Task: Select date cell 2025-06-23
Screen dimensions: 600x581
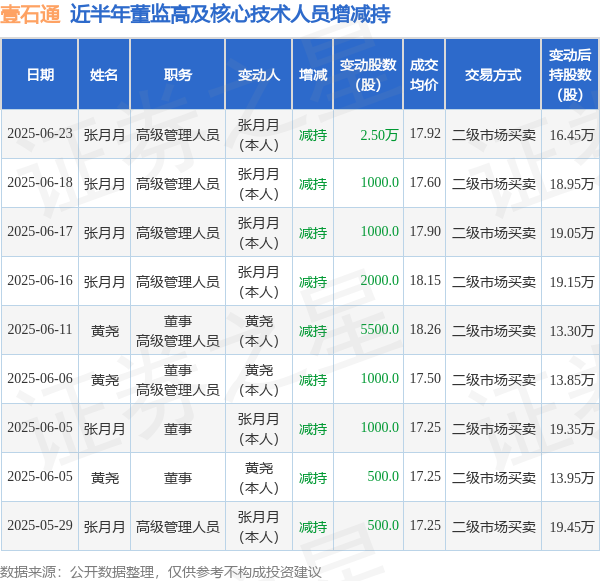Action: tap(40, 134)
